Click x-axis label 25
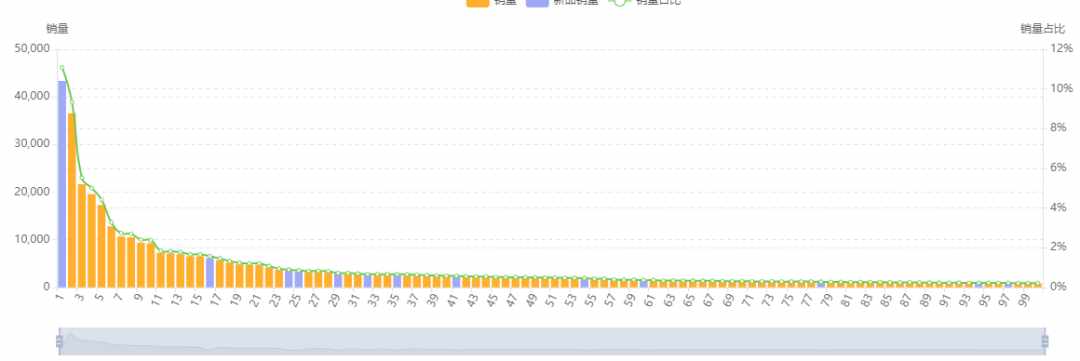Viewport: 1080px width, 361px height. point(295,300)
